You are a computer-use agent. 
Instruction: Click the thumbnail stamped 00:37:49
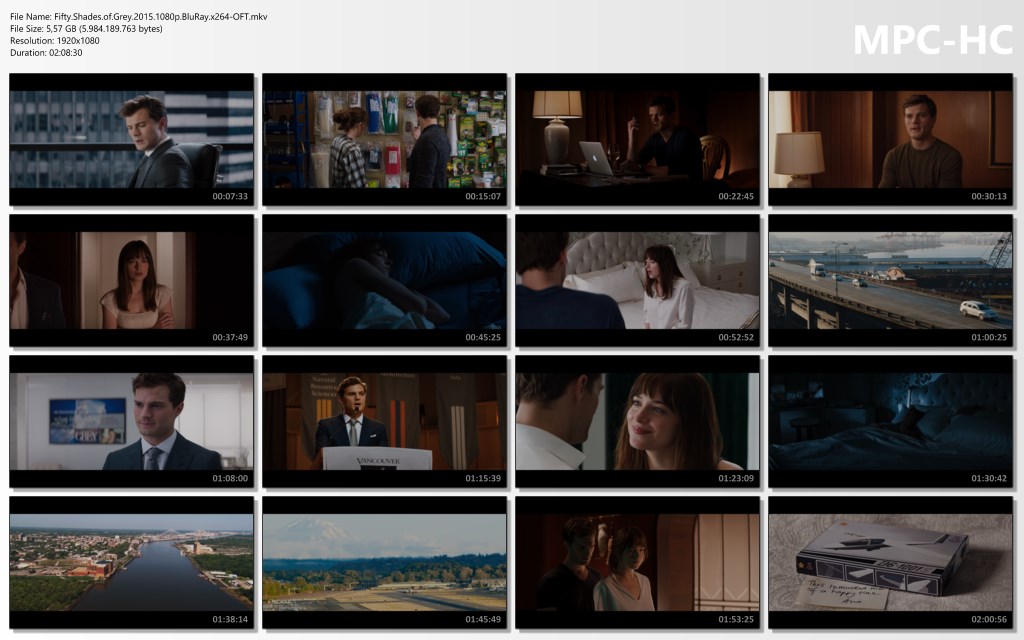point(131,281)
